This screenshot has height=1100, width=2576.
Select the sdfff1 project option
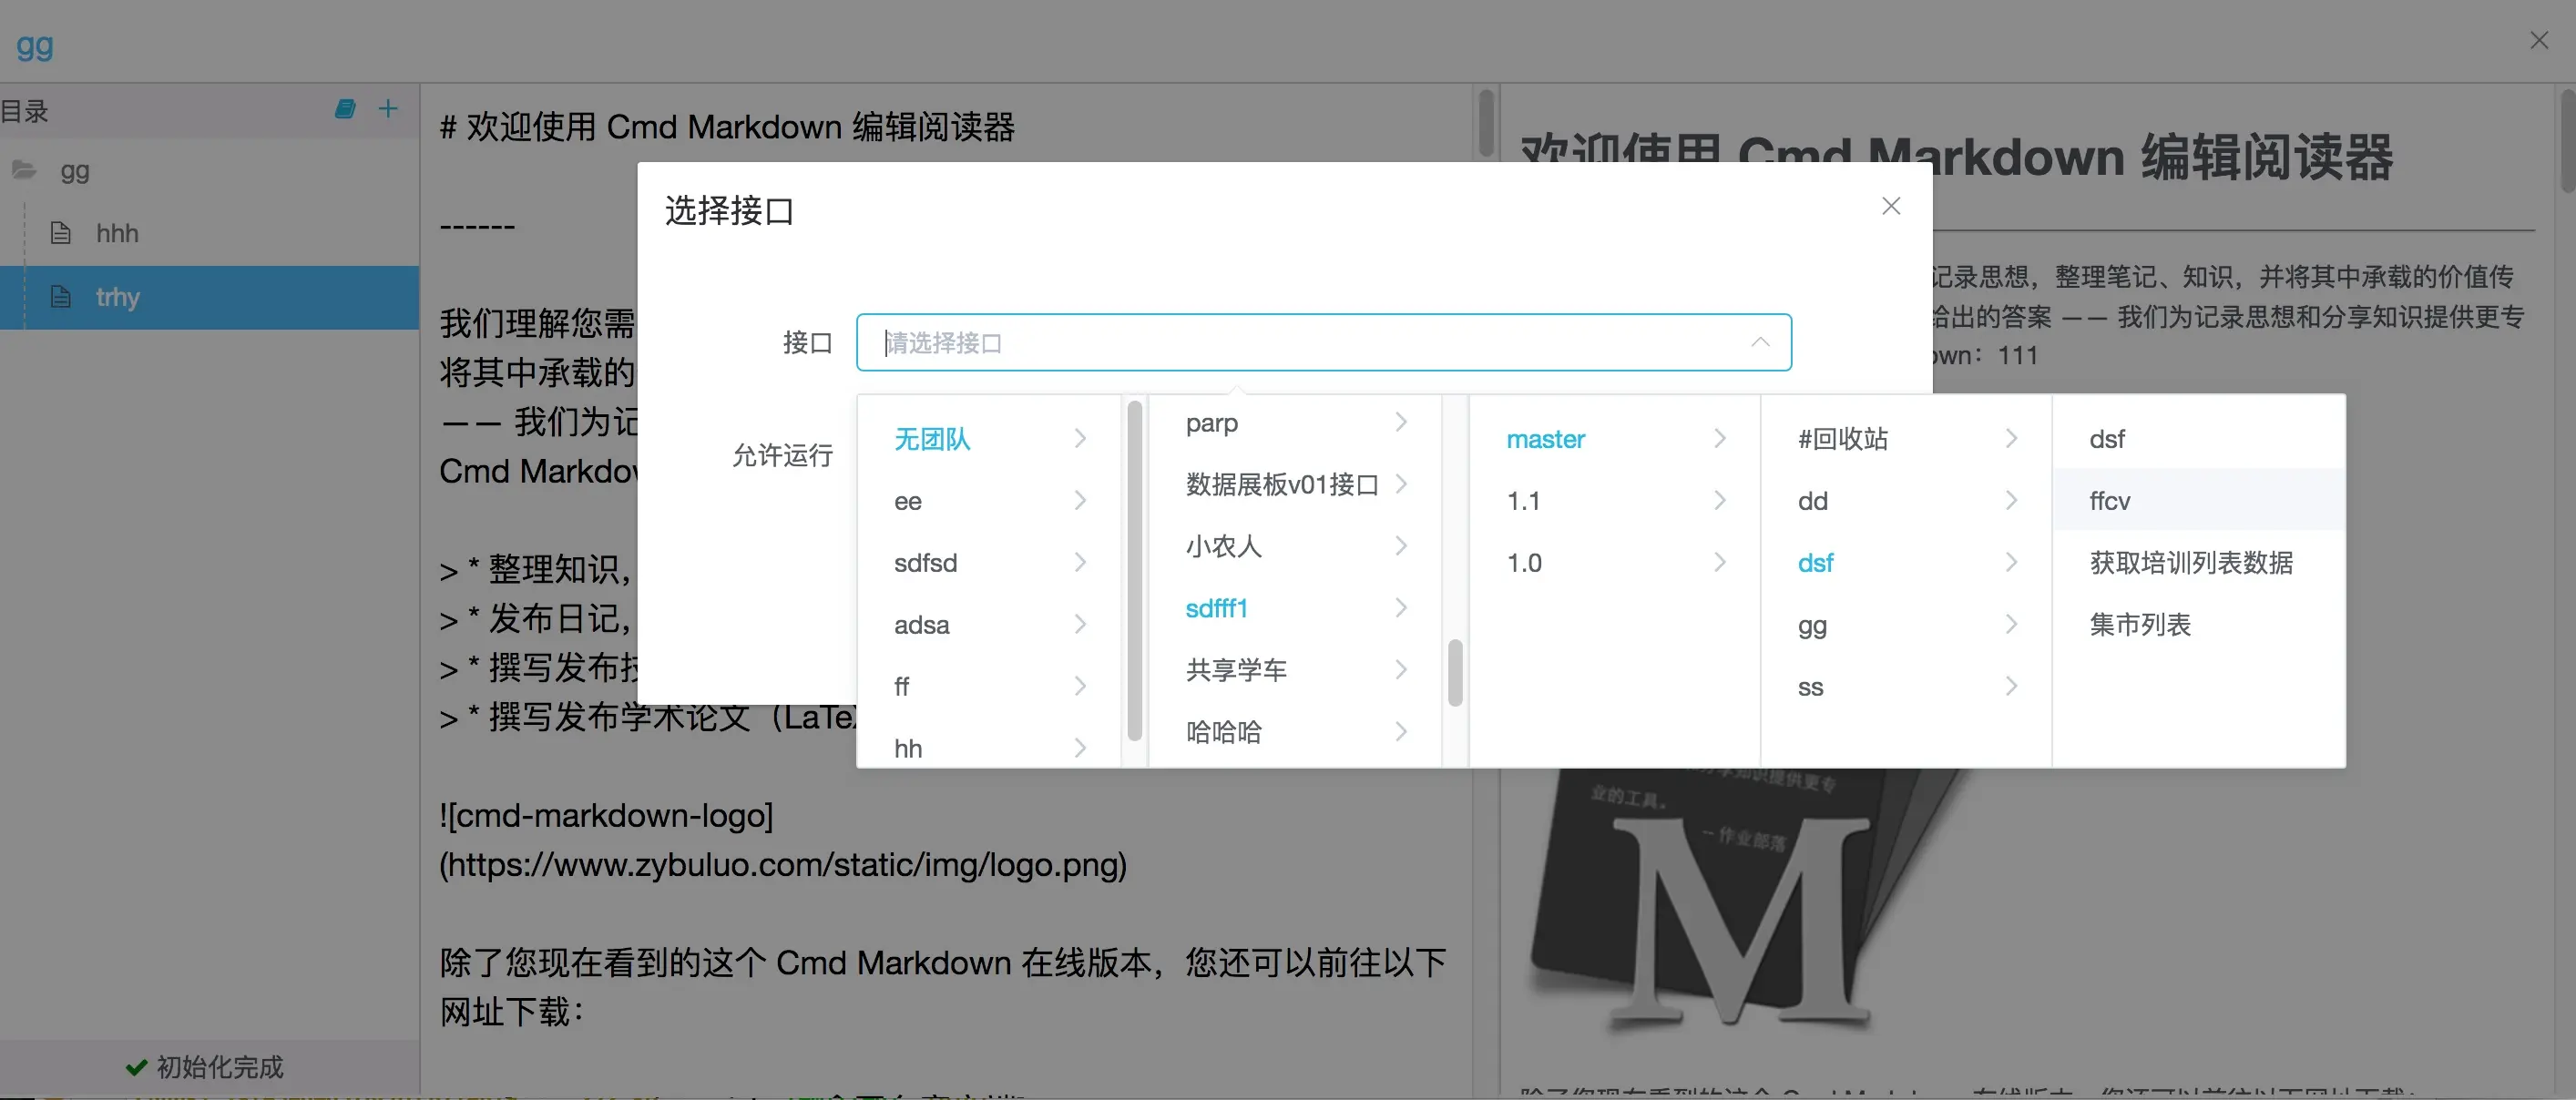[1216, 608]
